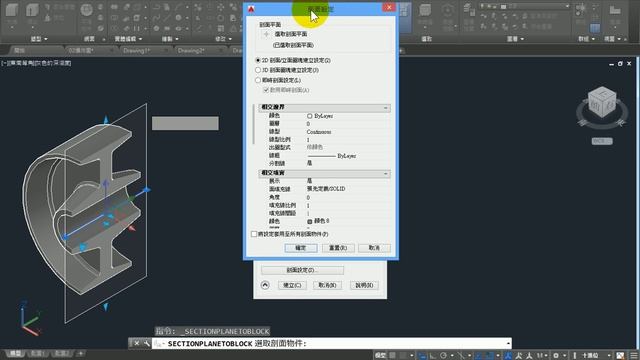Click the Extrude tool icon in ribbon

tap(32, 10)
